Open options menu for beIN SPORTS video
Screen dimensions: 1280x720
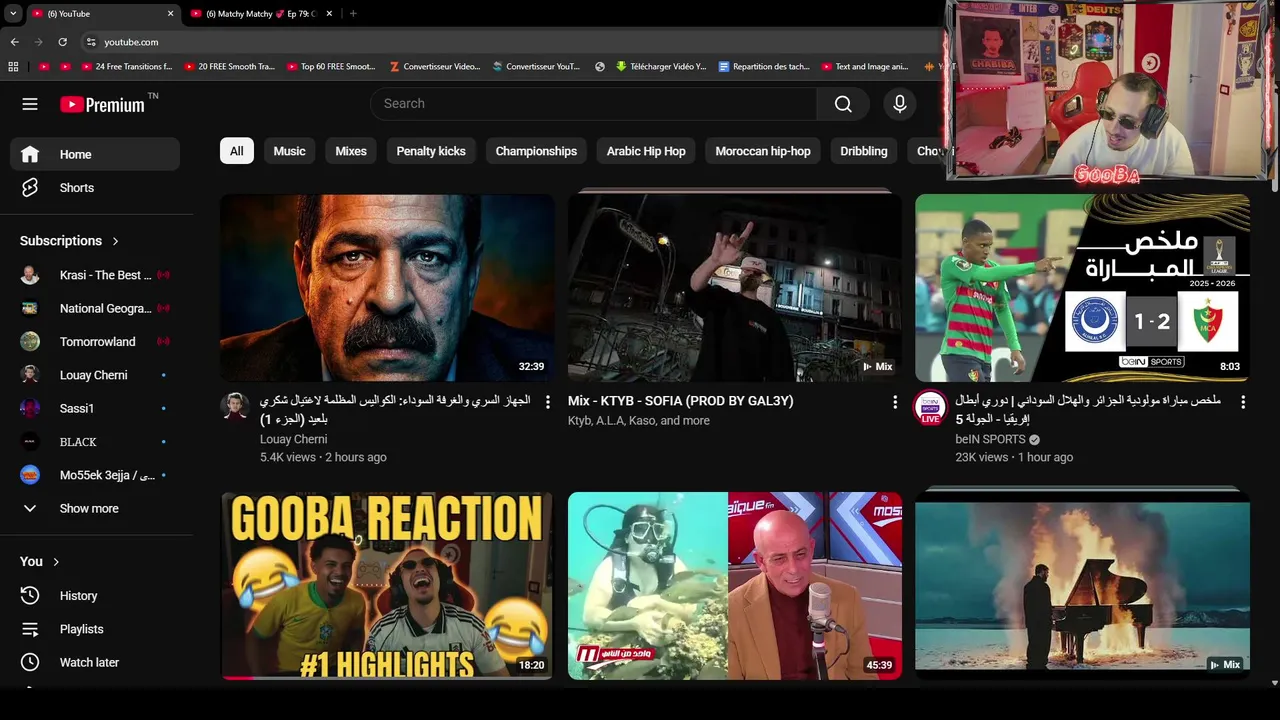point(1243,402)
